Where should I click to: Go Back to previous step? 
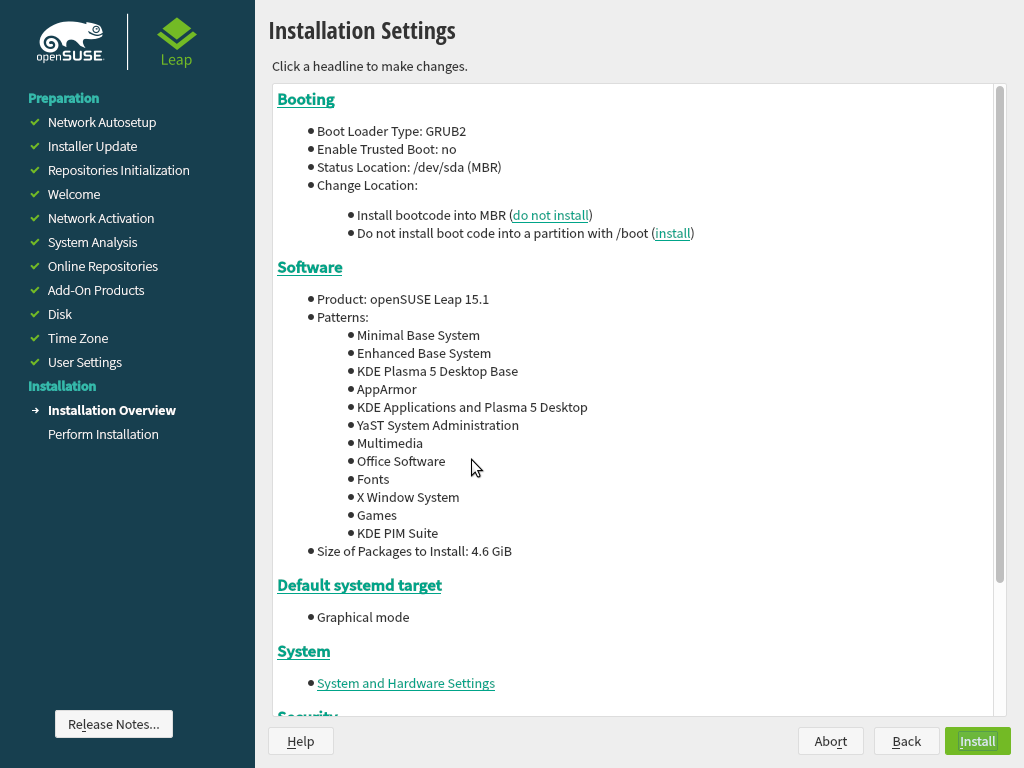pyautogui.click(x=906, y=741)
